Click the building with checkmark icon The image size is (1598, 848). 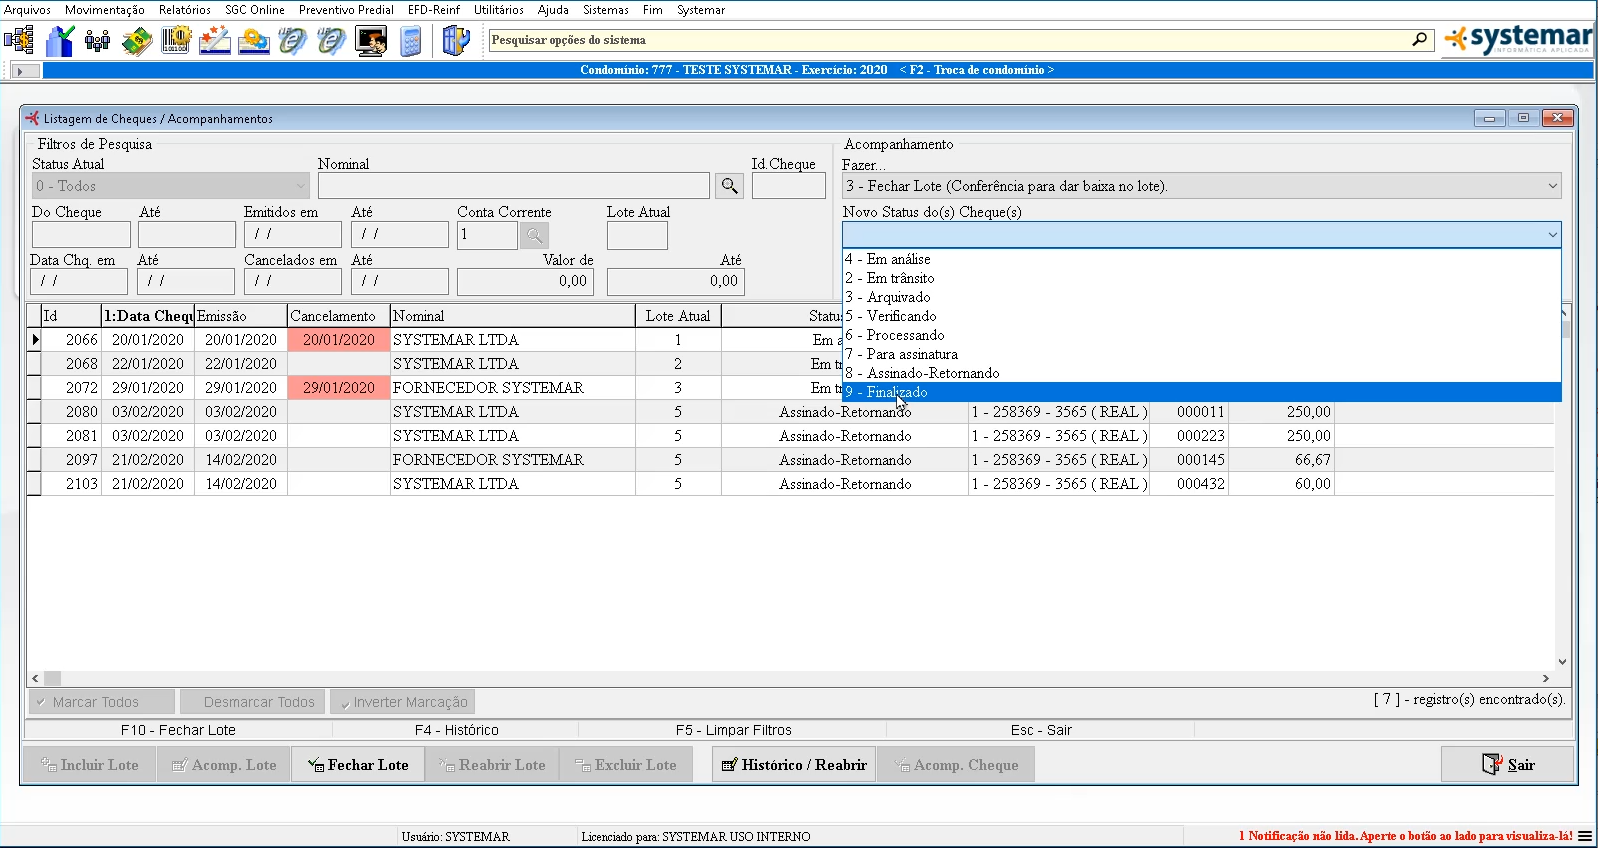(60, 41)
